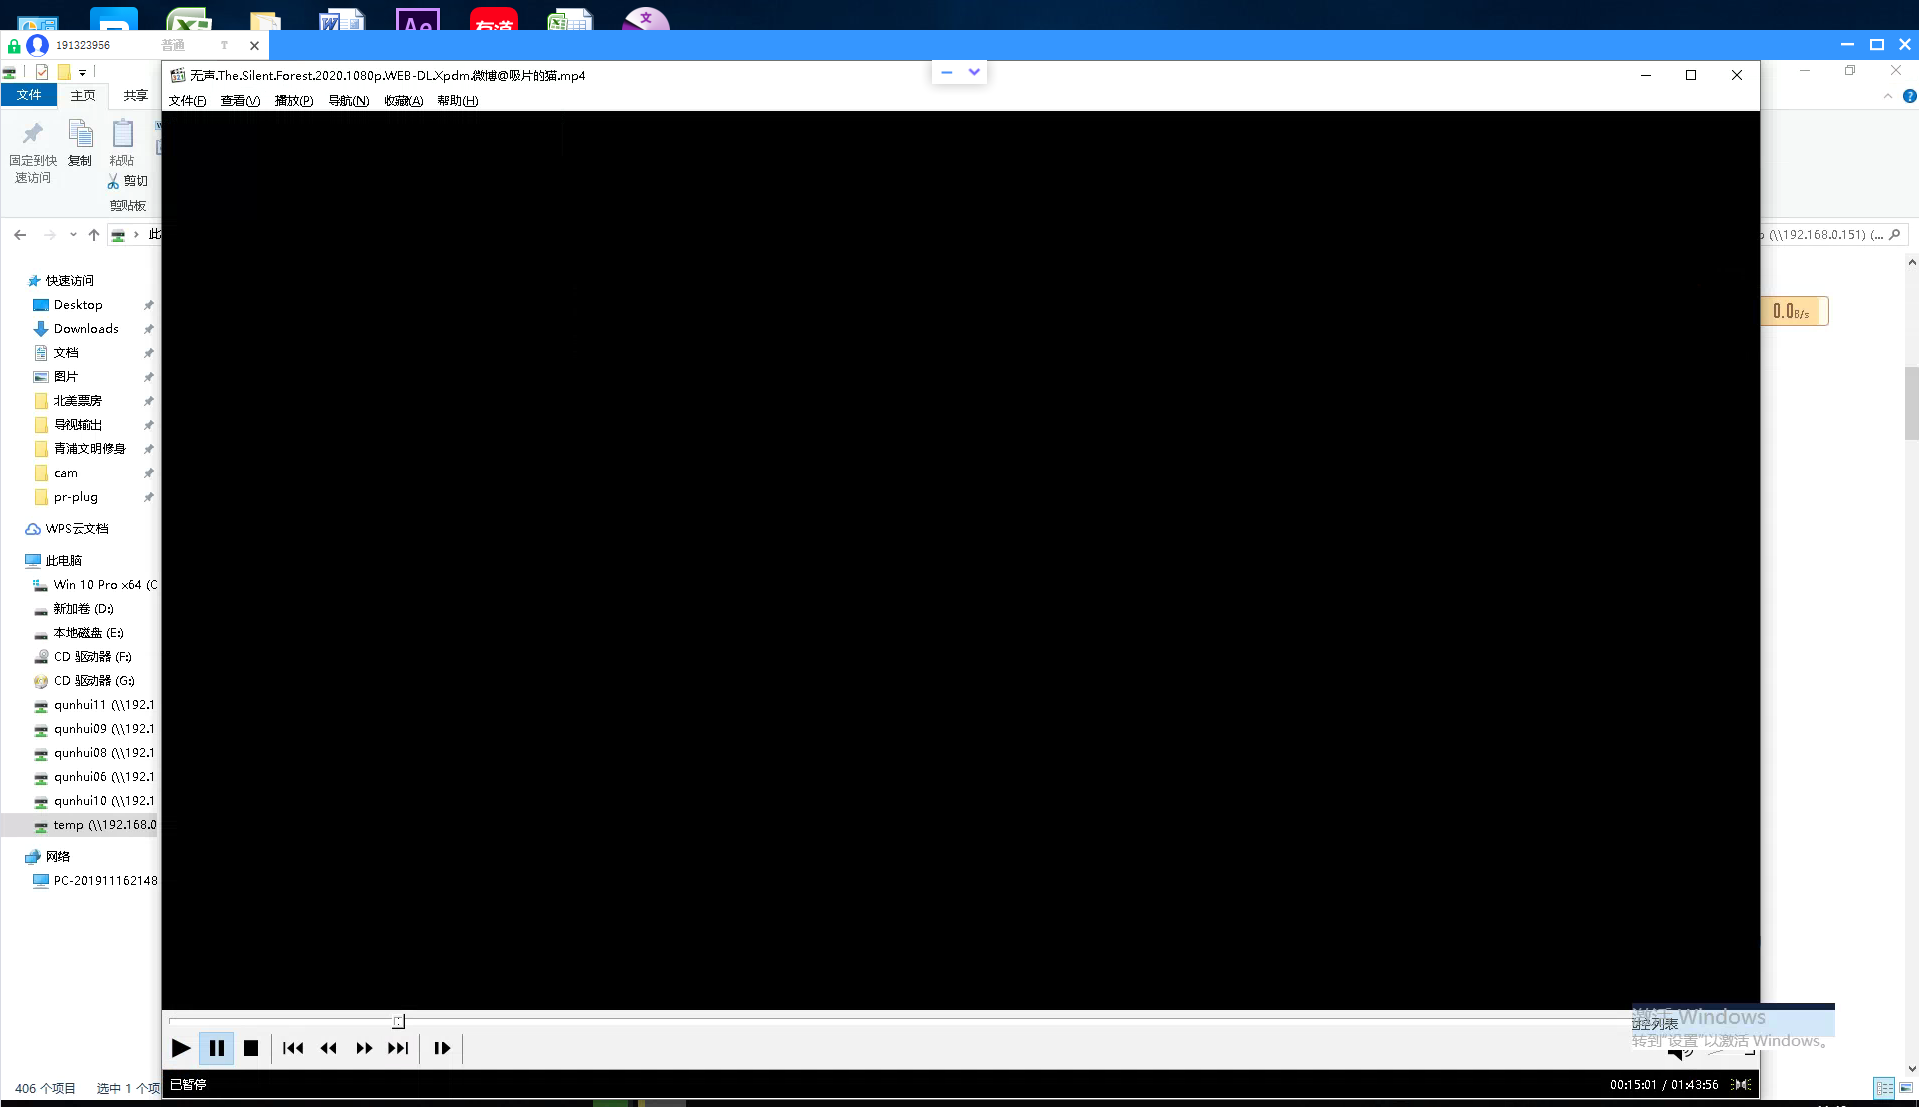
Task: Open the 北美票房 folder
Action: pos(78,401)
